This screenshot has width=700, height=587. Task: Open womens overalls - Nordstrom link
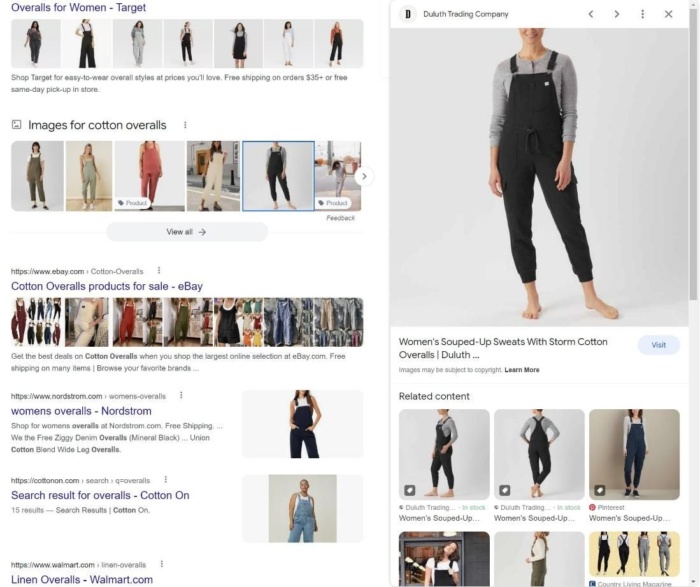81,411
